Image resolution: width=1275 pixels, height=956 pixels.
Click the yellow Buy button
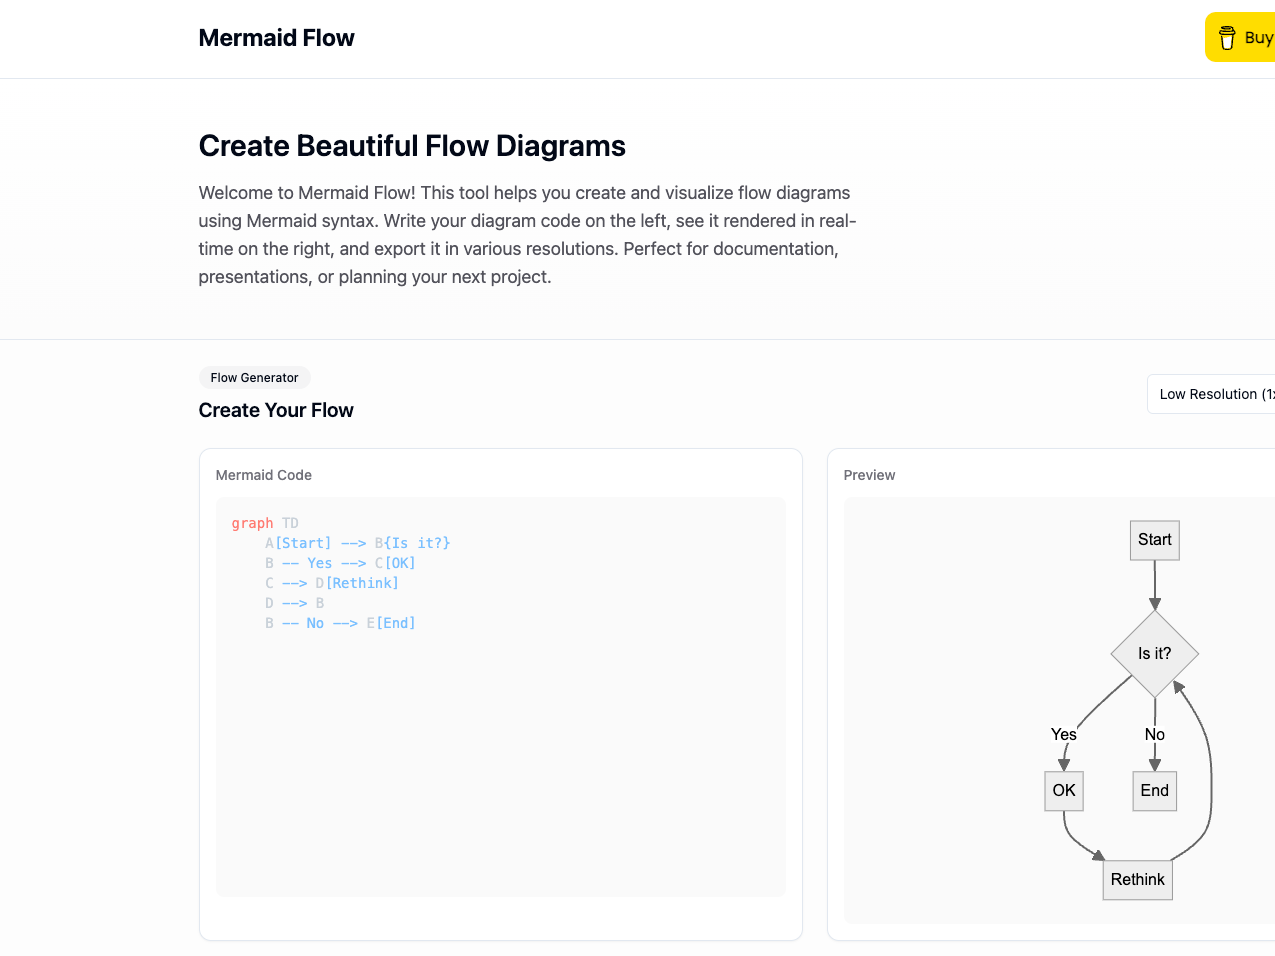(1250, 37)
